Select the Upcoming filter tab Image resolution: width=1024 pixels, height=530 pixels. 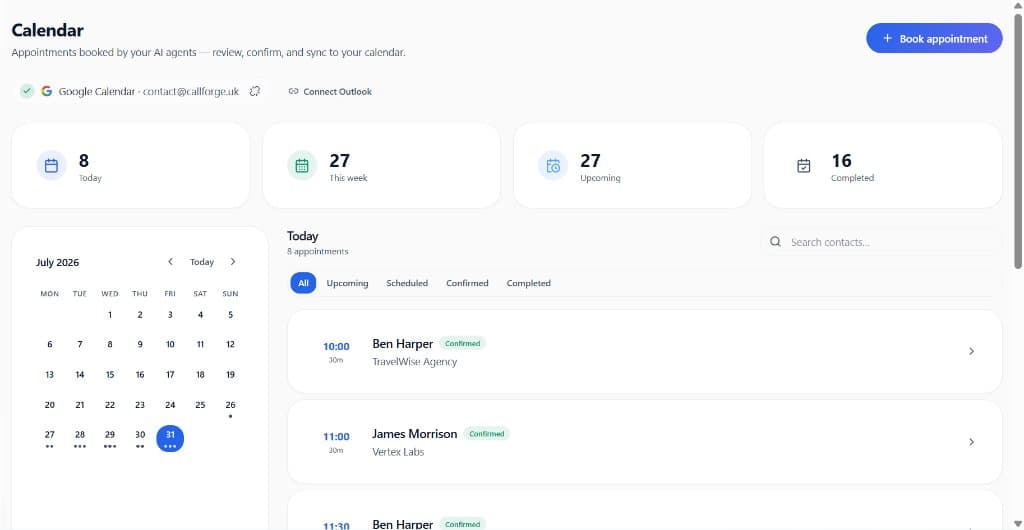347,283
